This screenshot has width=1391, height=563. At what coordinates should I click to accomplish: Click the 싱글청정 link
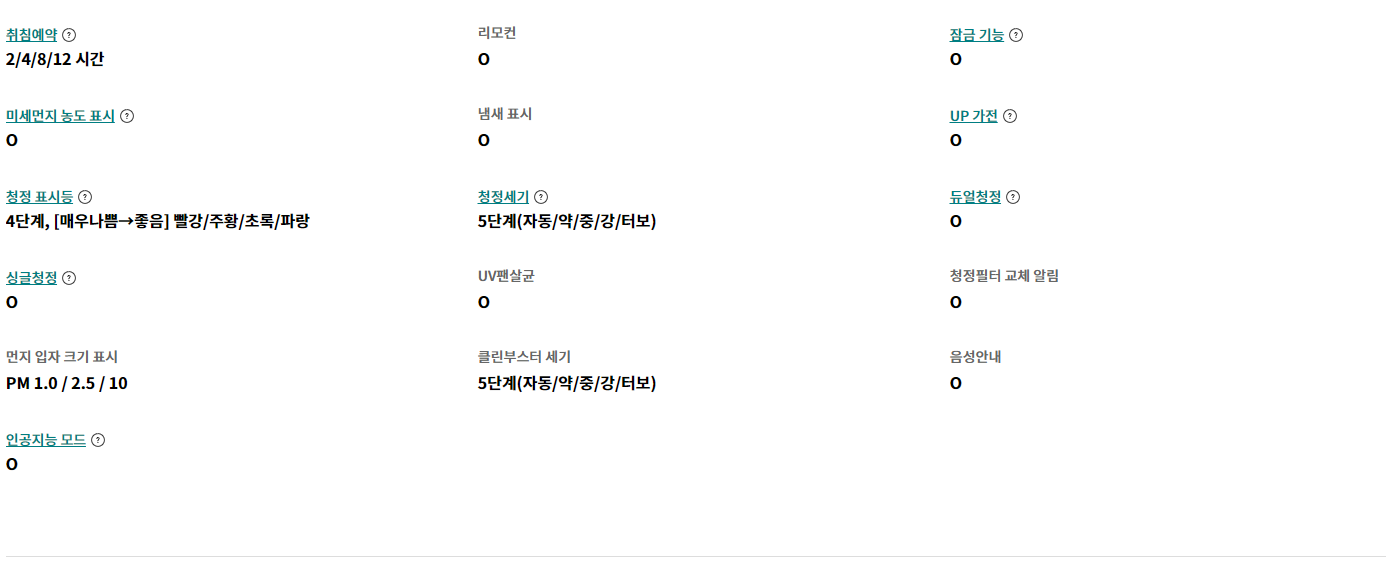coord(31,278)
